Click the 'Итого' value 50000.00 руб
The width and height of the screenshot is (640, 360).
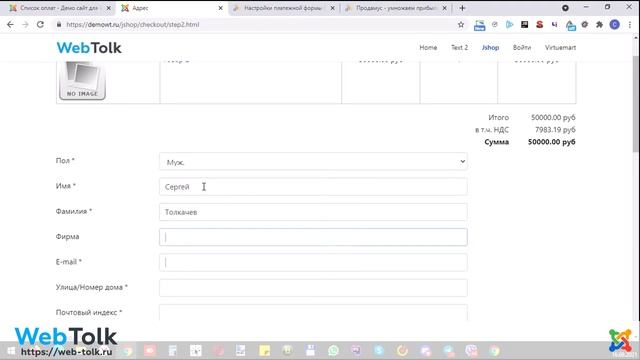(x=553, y=118)
